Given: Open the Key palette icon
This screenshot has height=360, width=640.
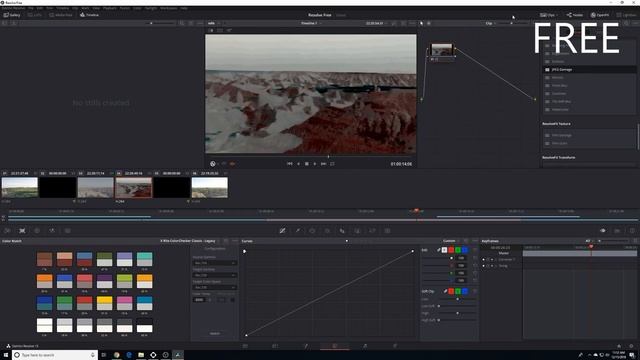Looking at the screenshot, I should [357, 231].
